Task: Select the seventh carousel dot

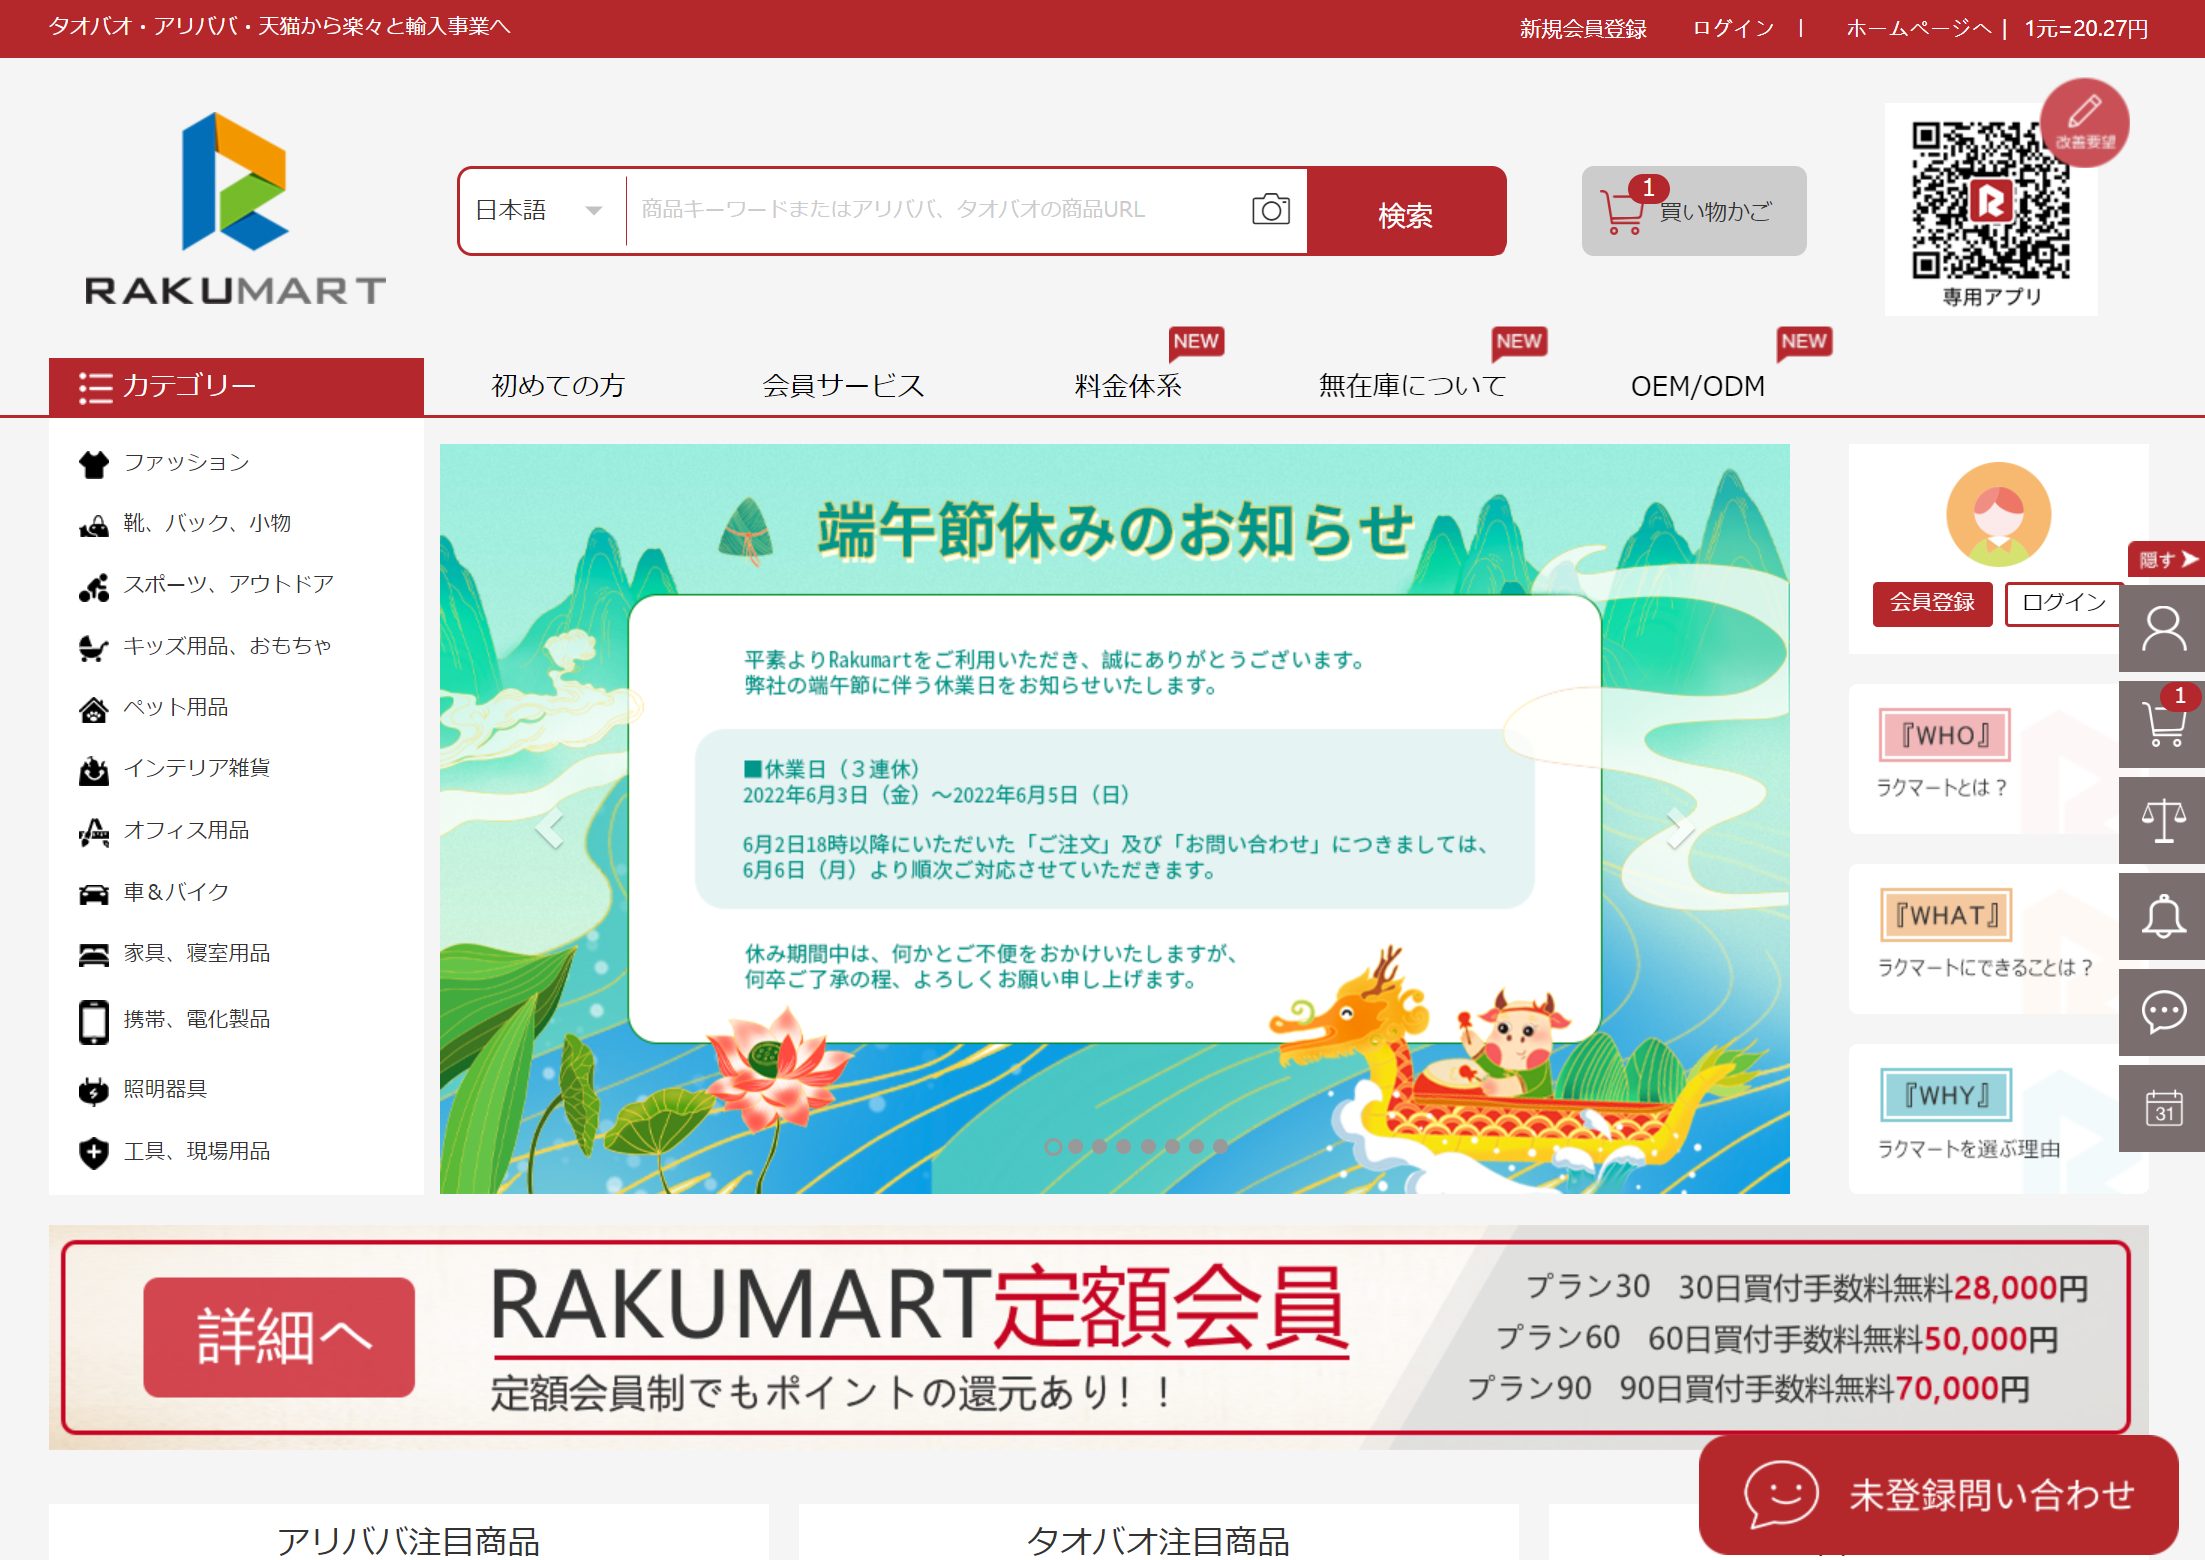Action: [1196, 1147]
